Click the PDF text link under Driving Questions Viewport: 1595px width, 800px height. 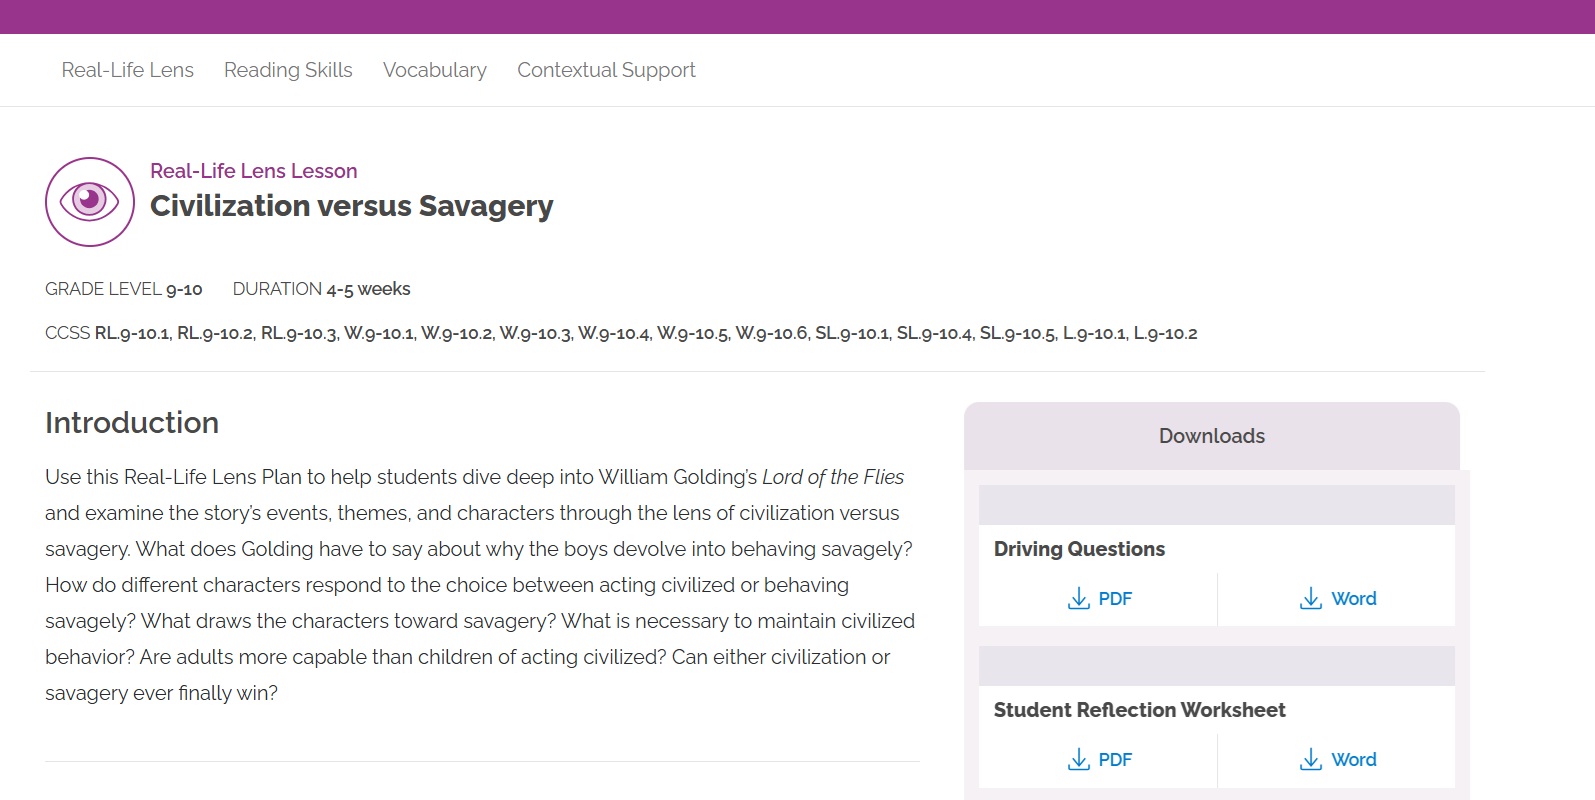[x=1115, y=599]
